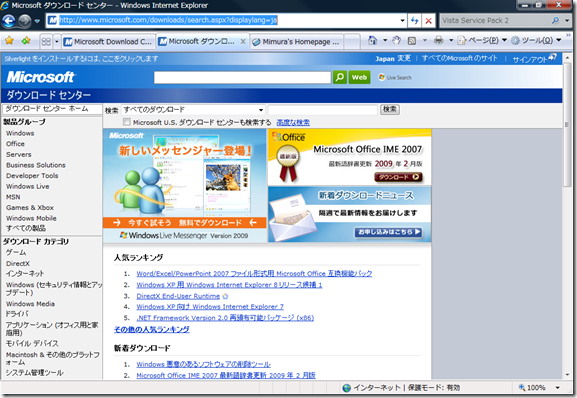
Task: Open すべてのMicrosoftのサイト link
Action: [x=459, y=58]
